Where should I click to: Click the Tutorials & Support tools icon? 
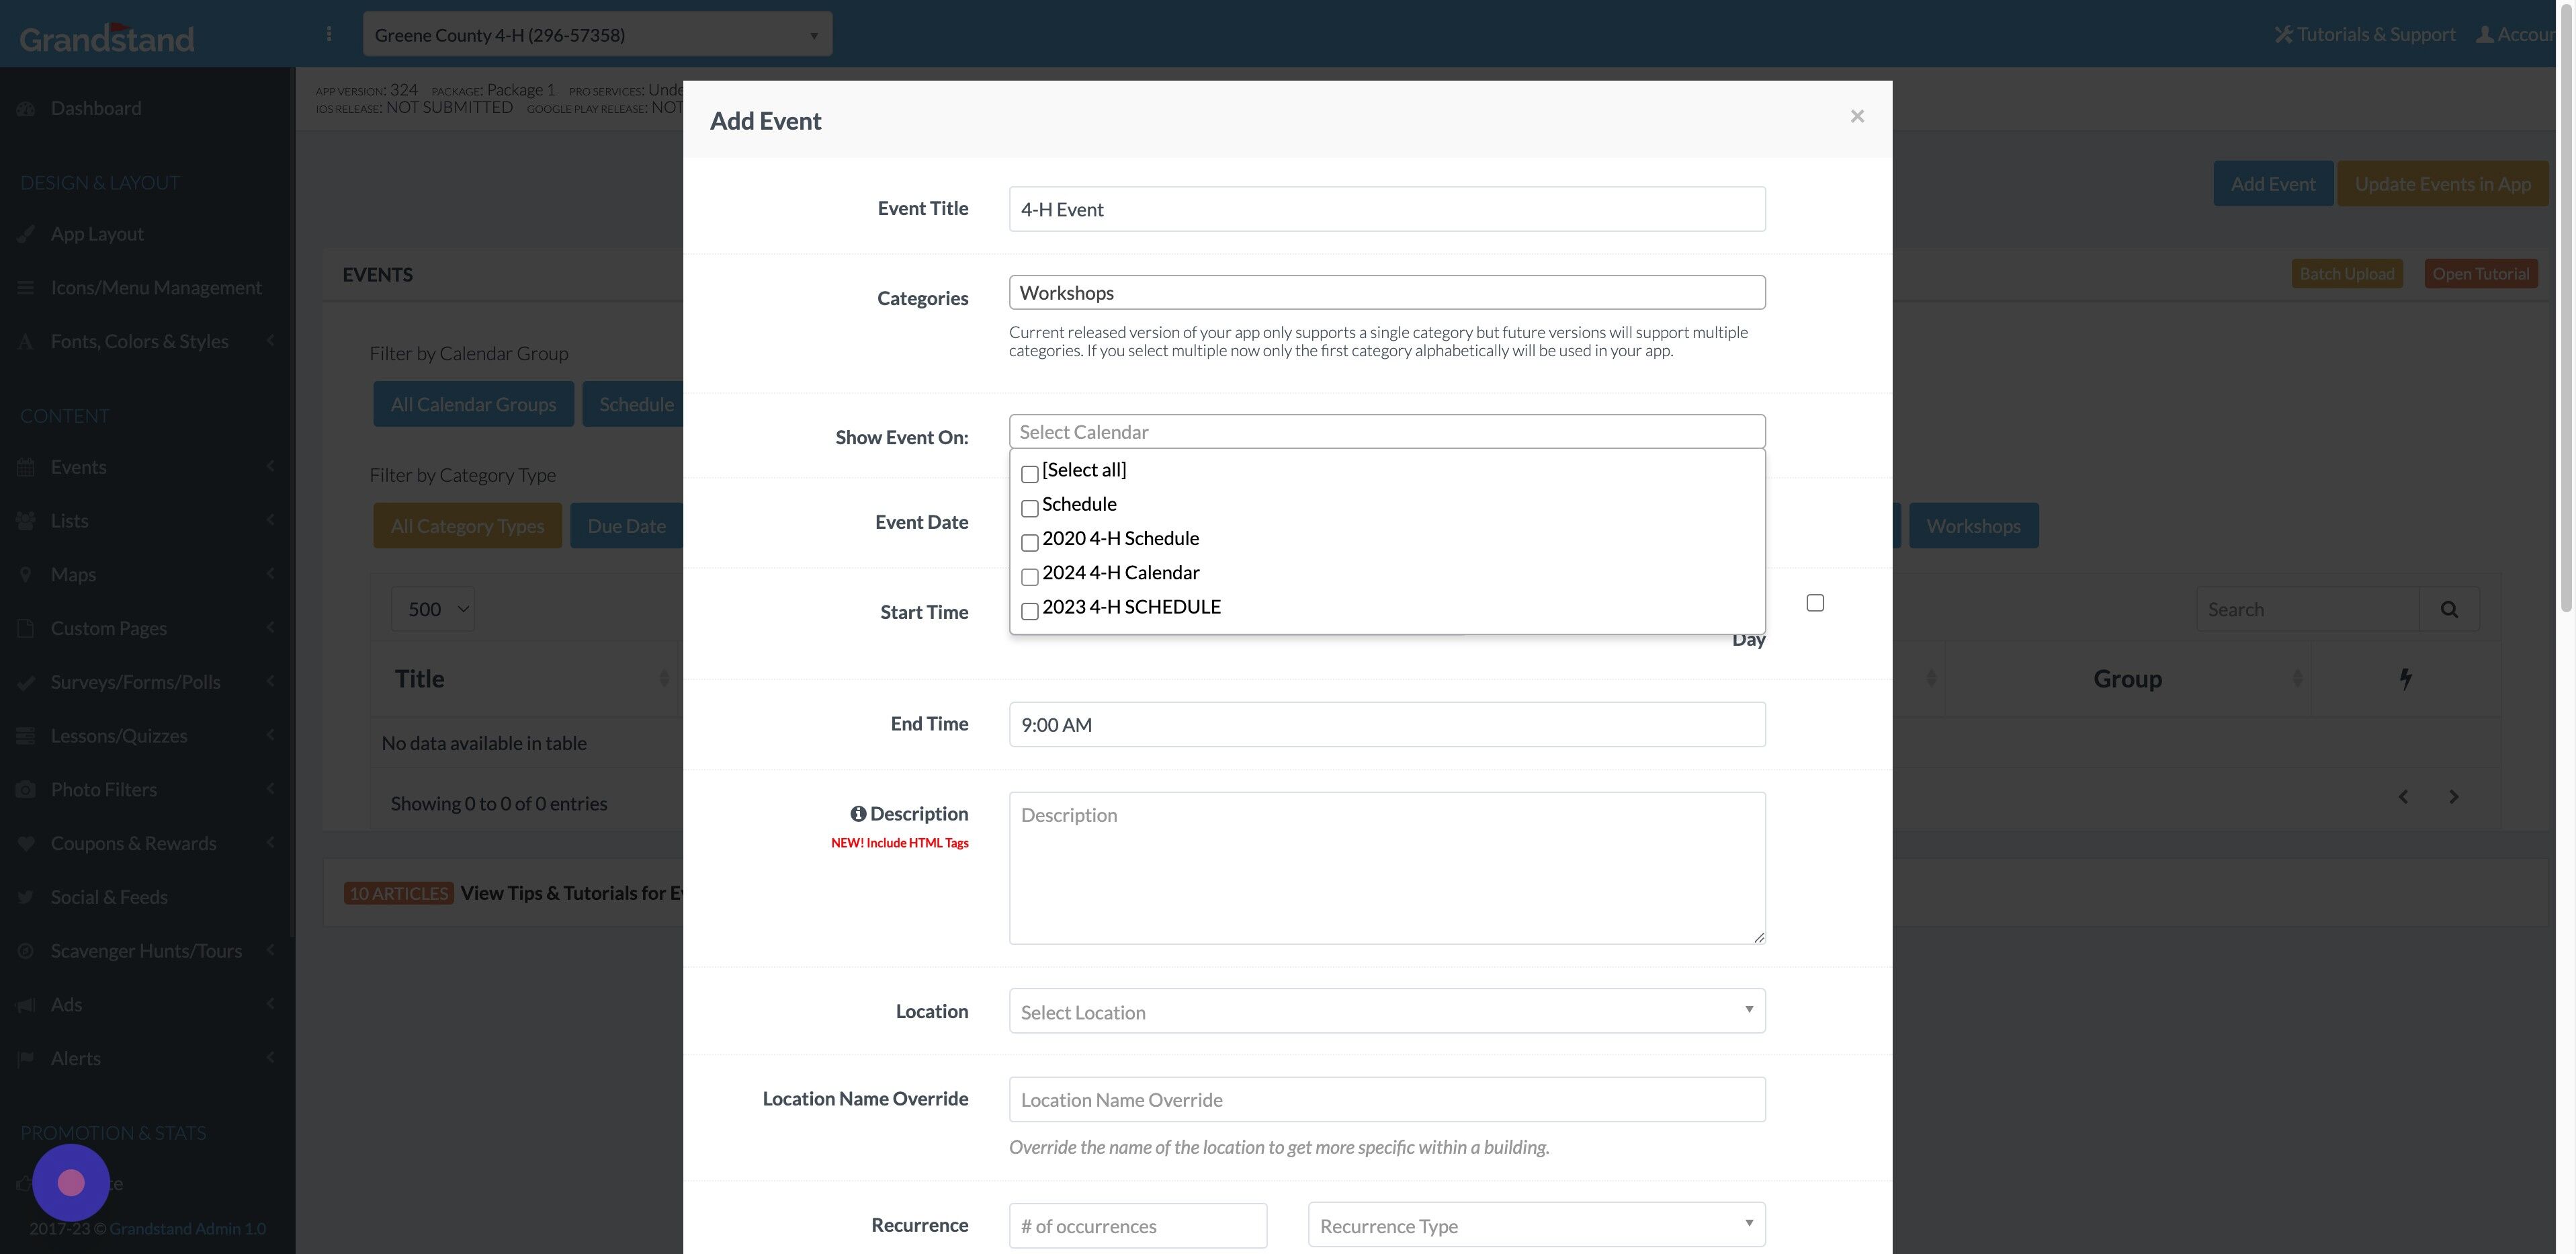(x=2283, y=34)
